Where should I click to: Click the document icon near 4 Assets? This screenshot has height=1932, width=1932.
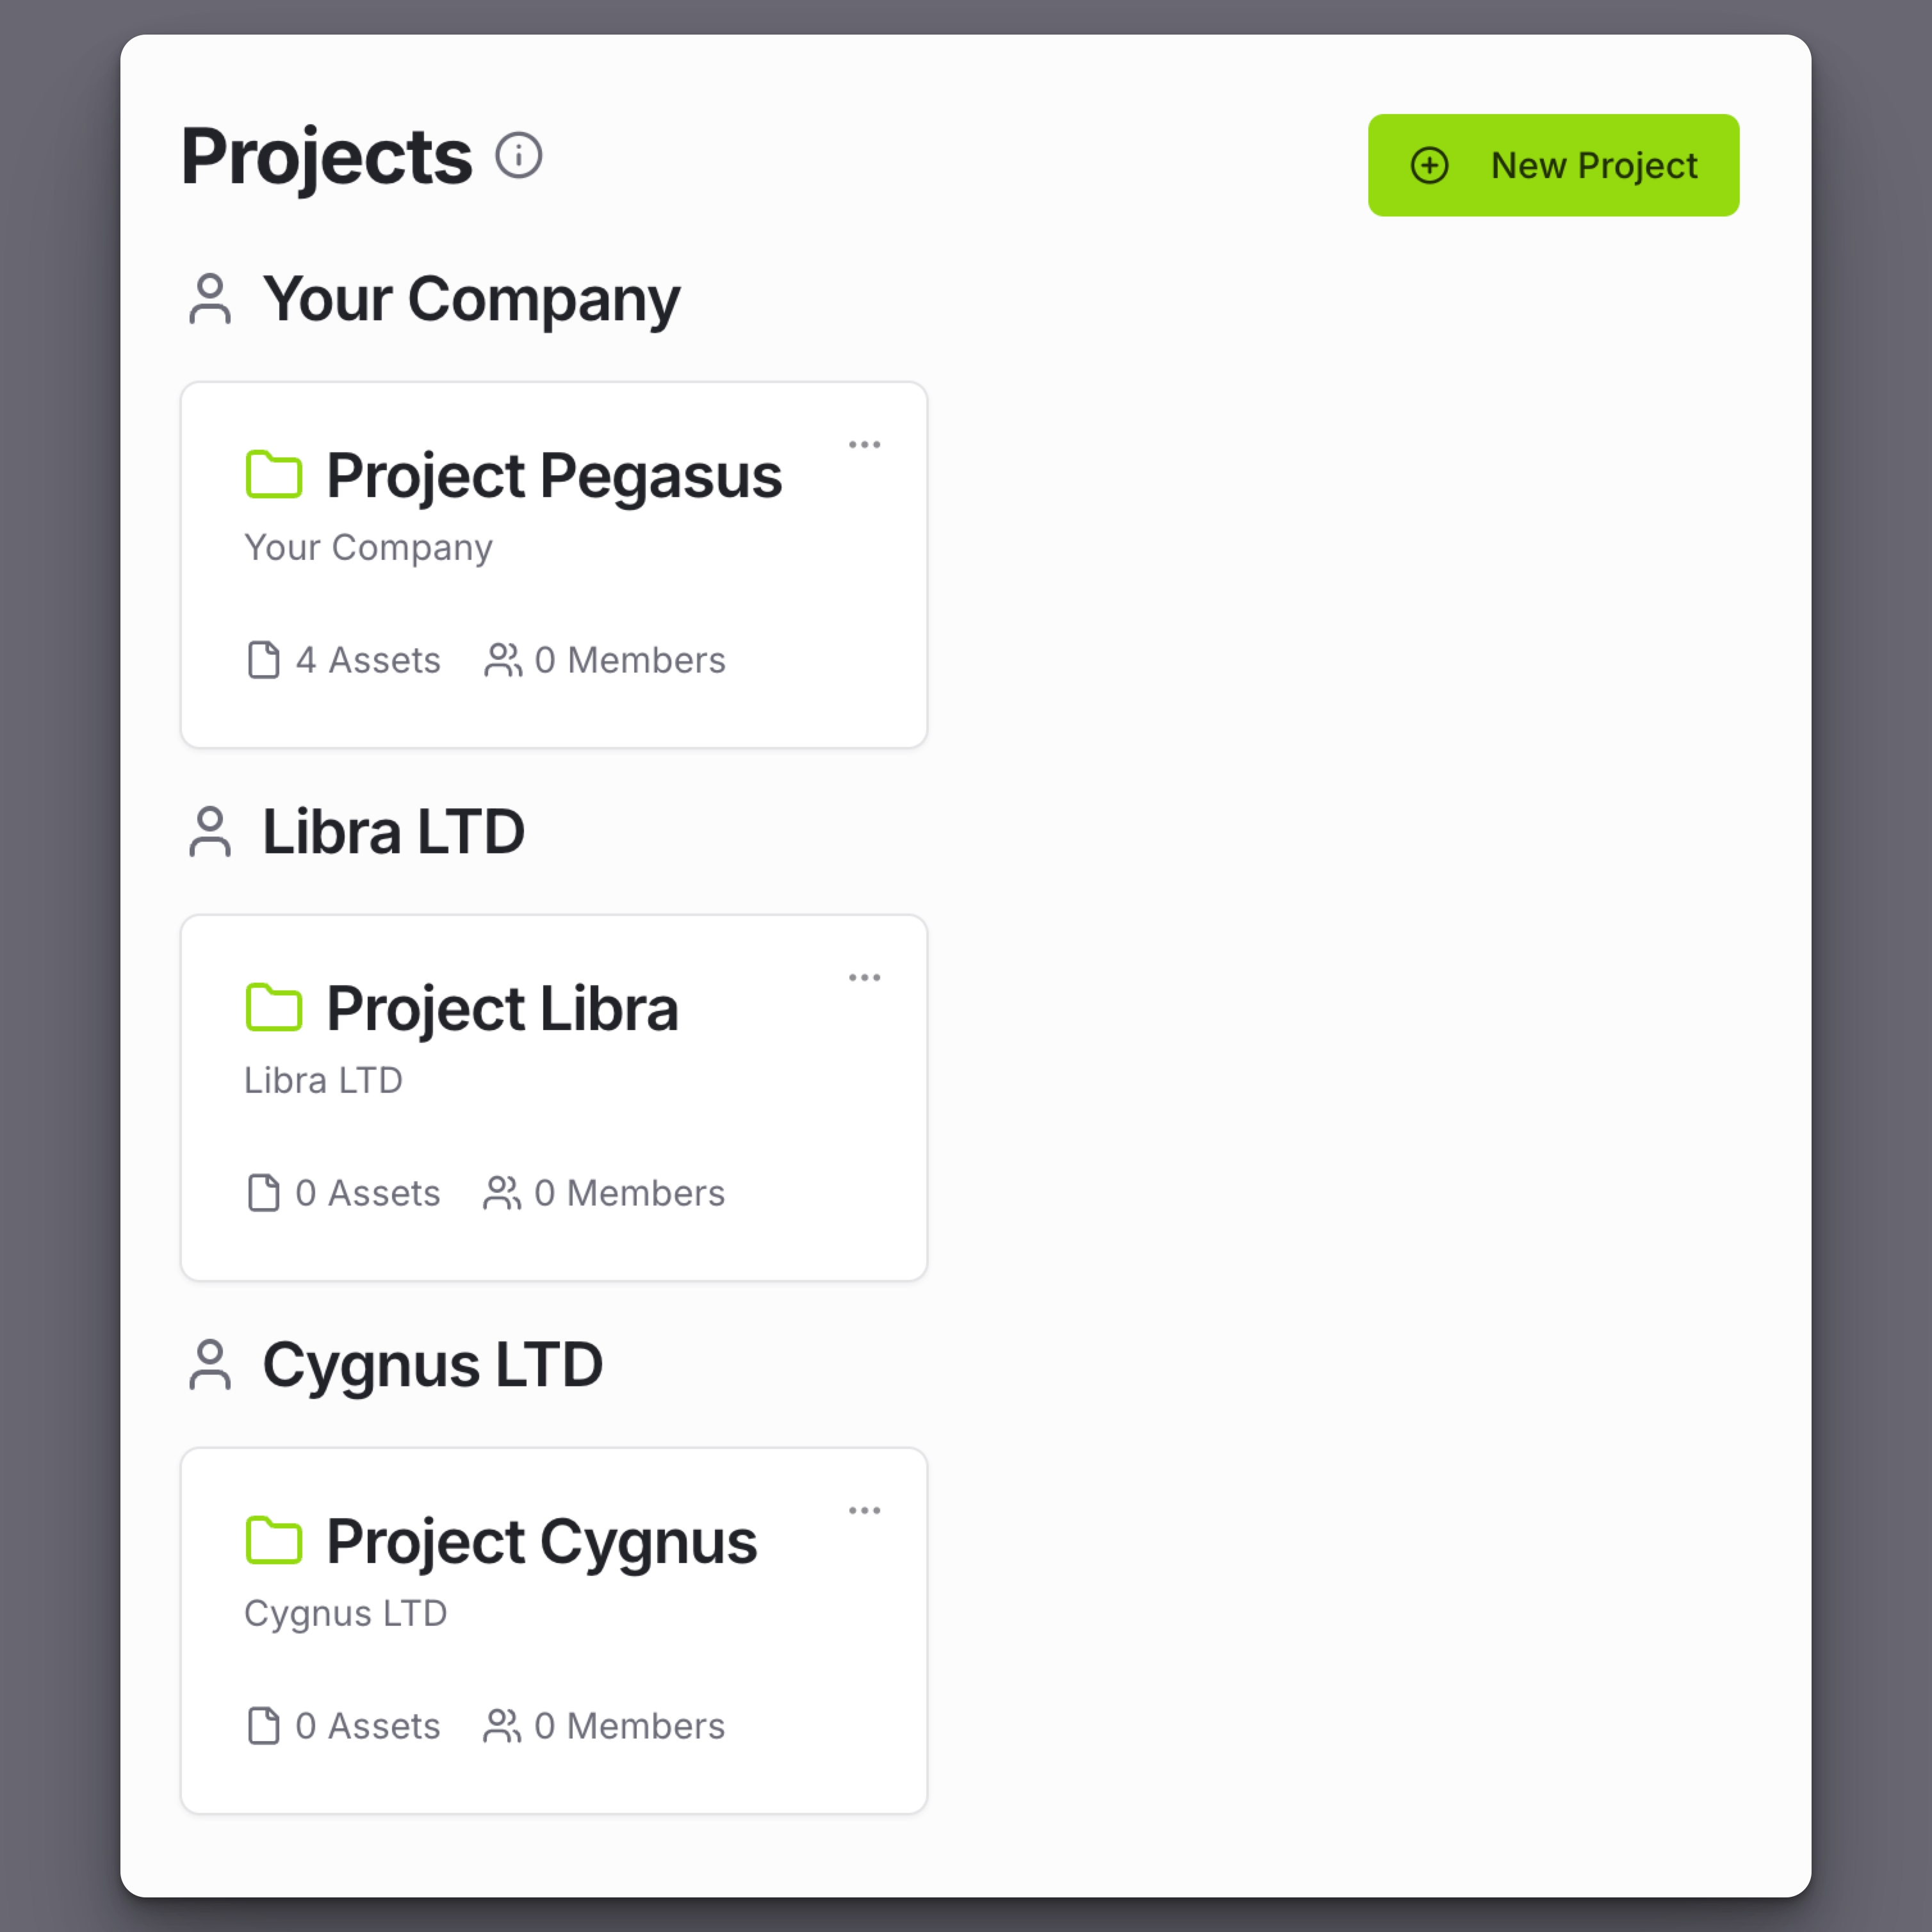(x=263, y=660)
